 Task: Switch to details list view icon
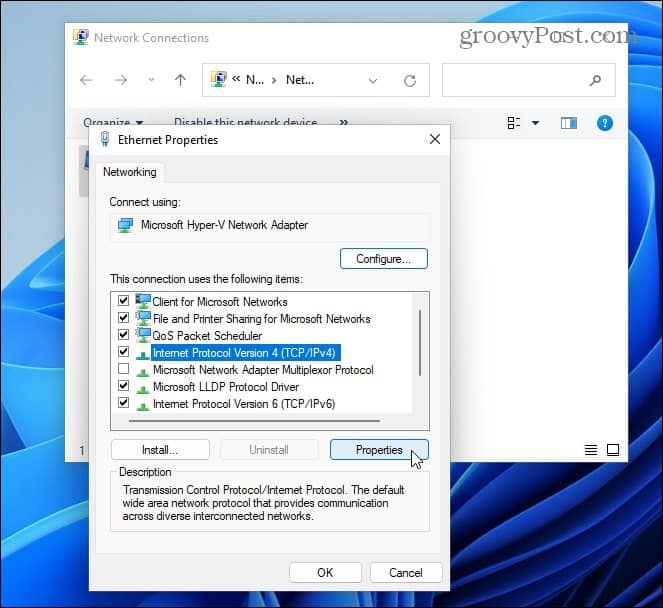[591, 449]
